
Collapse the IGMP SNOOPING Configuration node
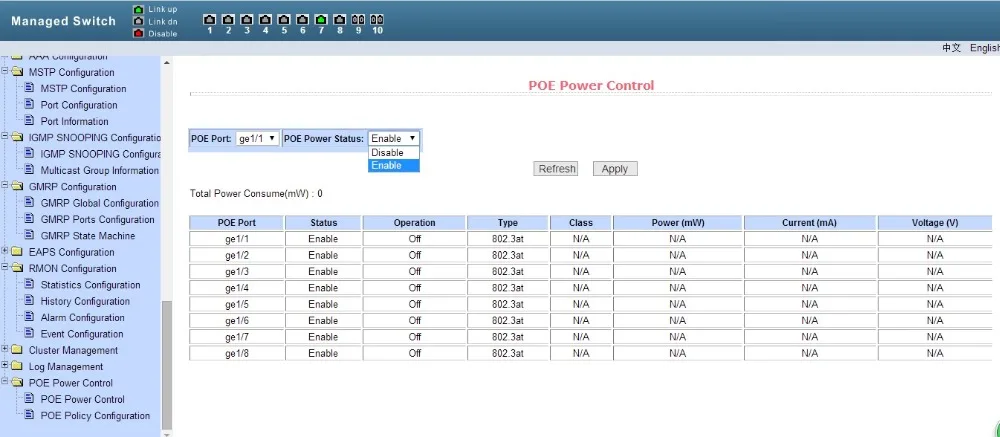coord(5,137)
